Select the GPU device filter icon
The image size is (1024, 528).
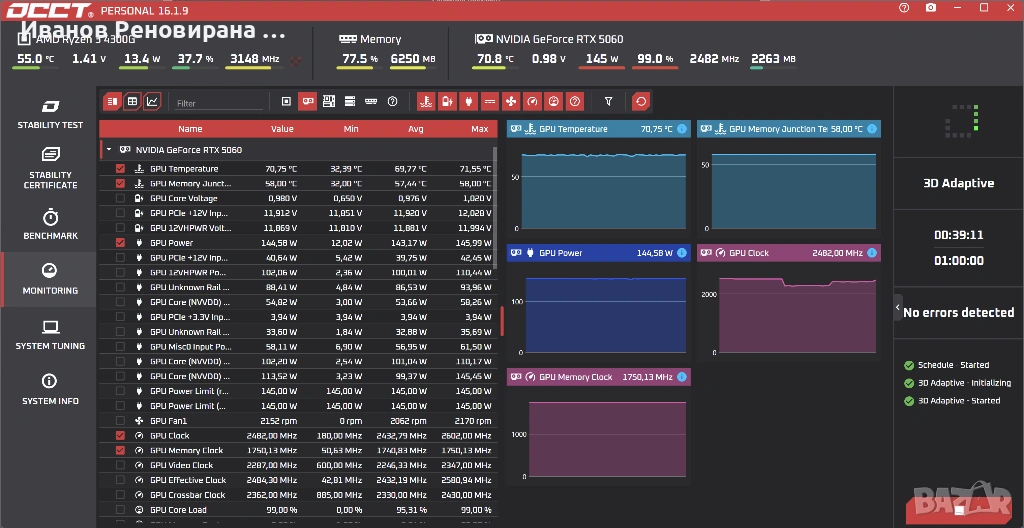pyautogui.click(x=308, y=101)
